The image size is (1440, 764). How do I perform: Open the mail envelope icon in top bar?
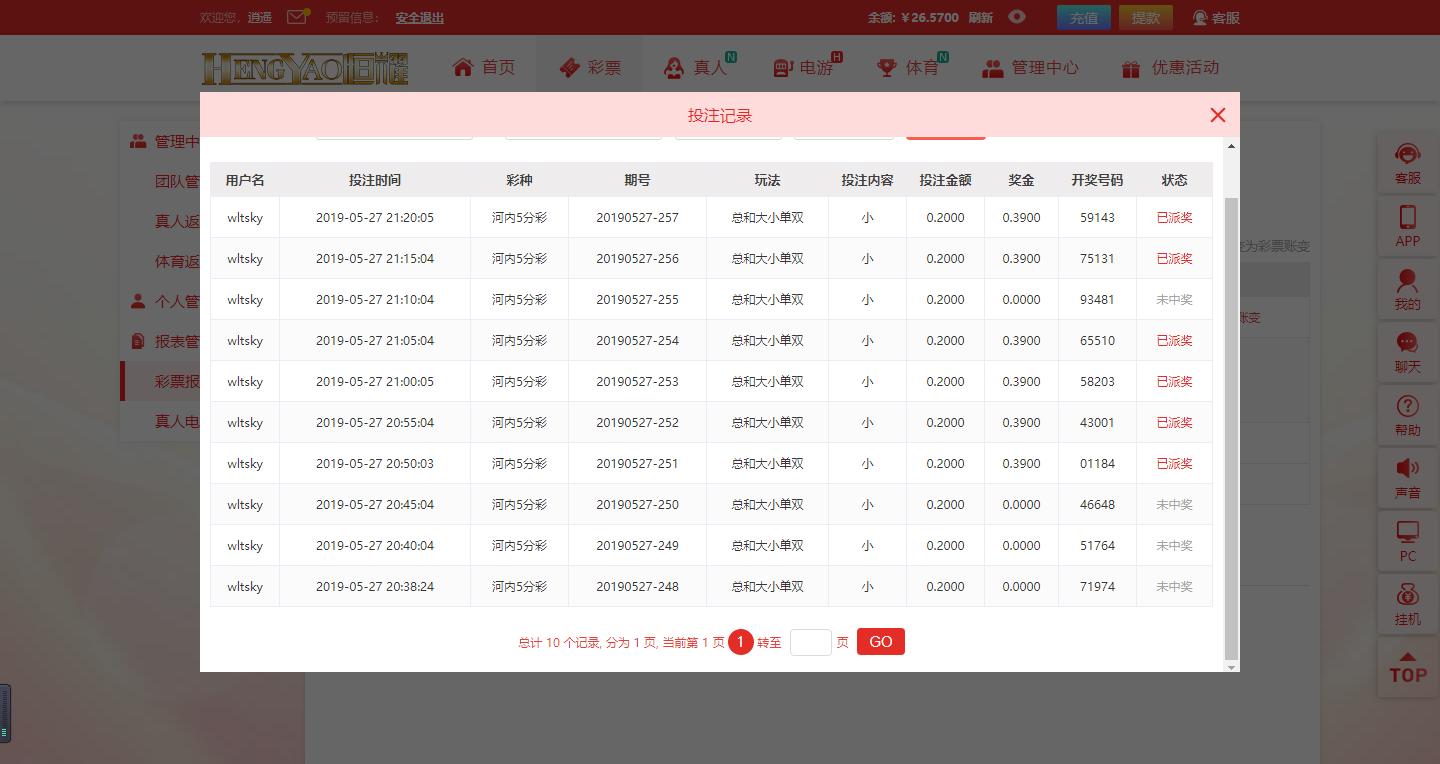(x=297, y=17)
